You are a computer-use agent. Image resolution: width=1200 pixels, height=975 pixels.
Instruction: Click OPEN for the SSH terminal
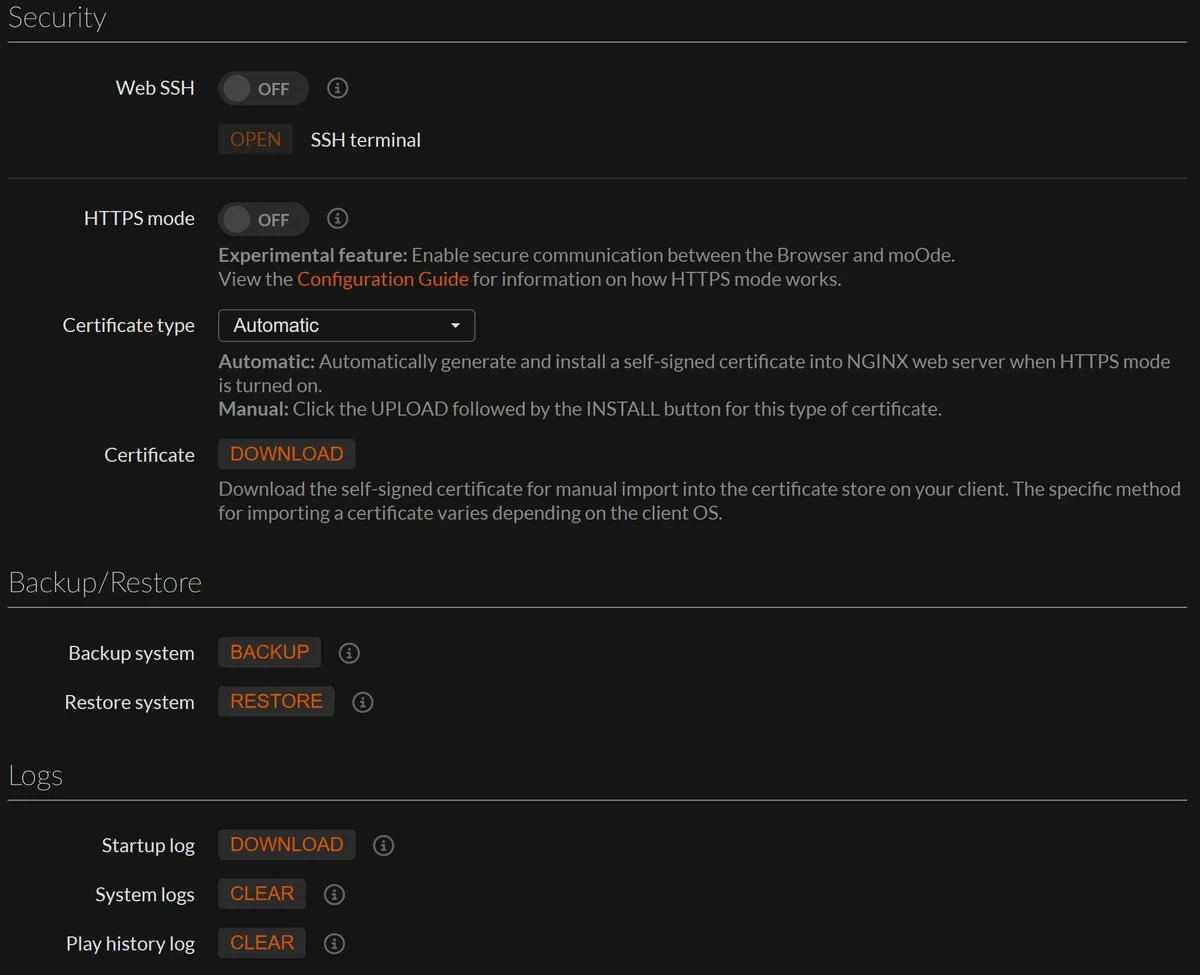(x=255, y=140)
